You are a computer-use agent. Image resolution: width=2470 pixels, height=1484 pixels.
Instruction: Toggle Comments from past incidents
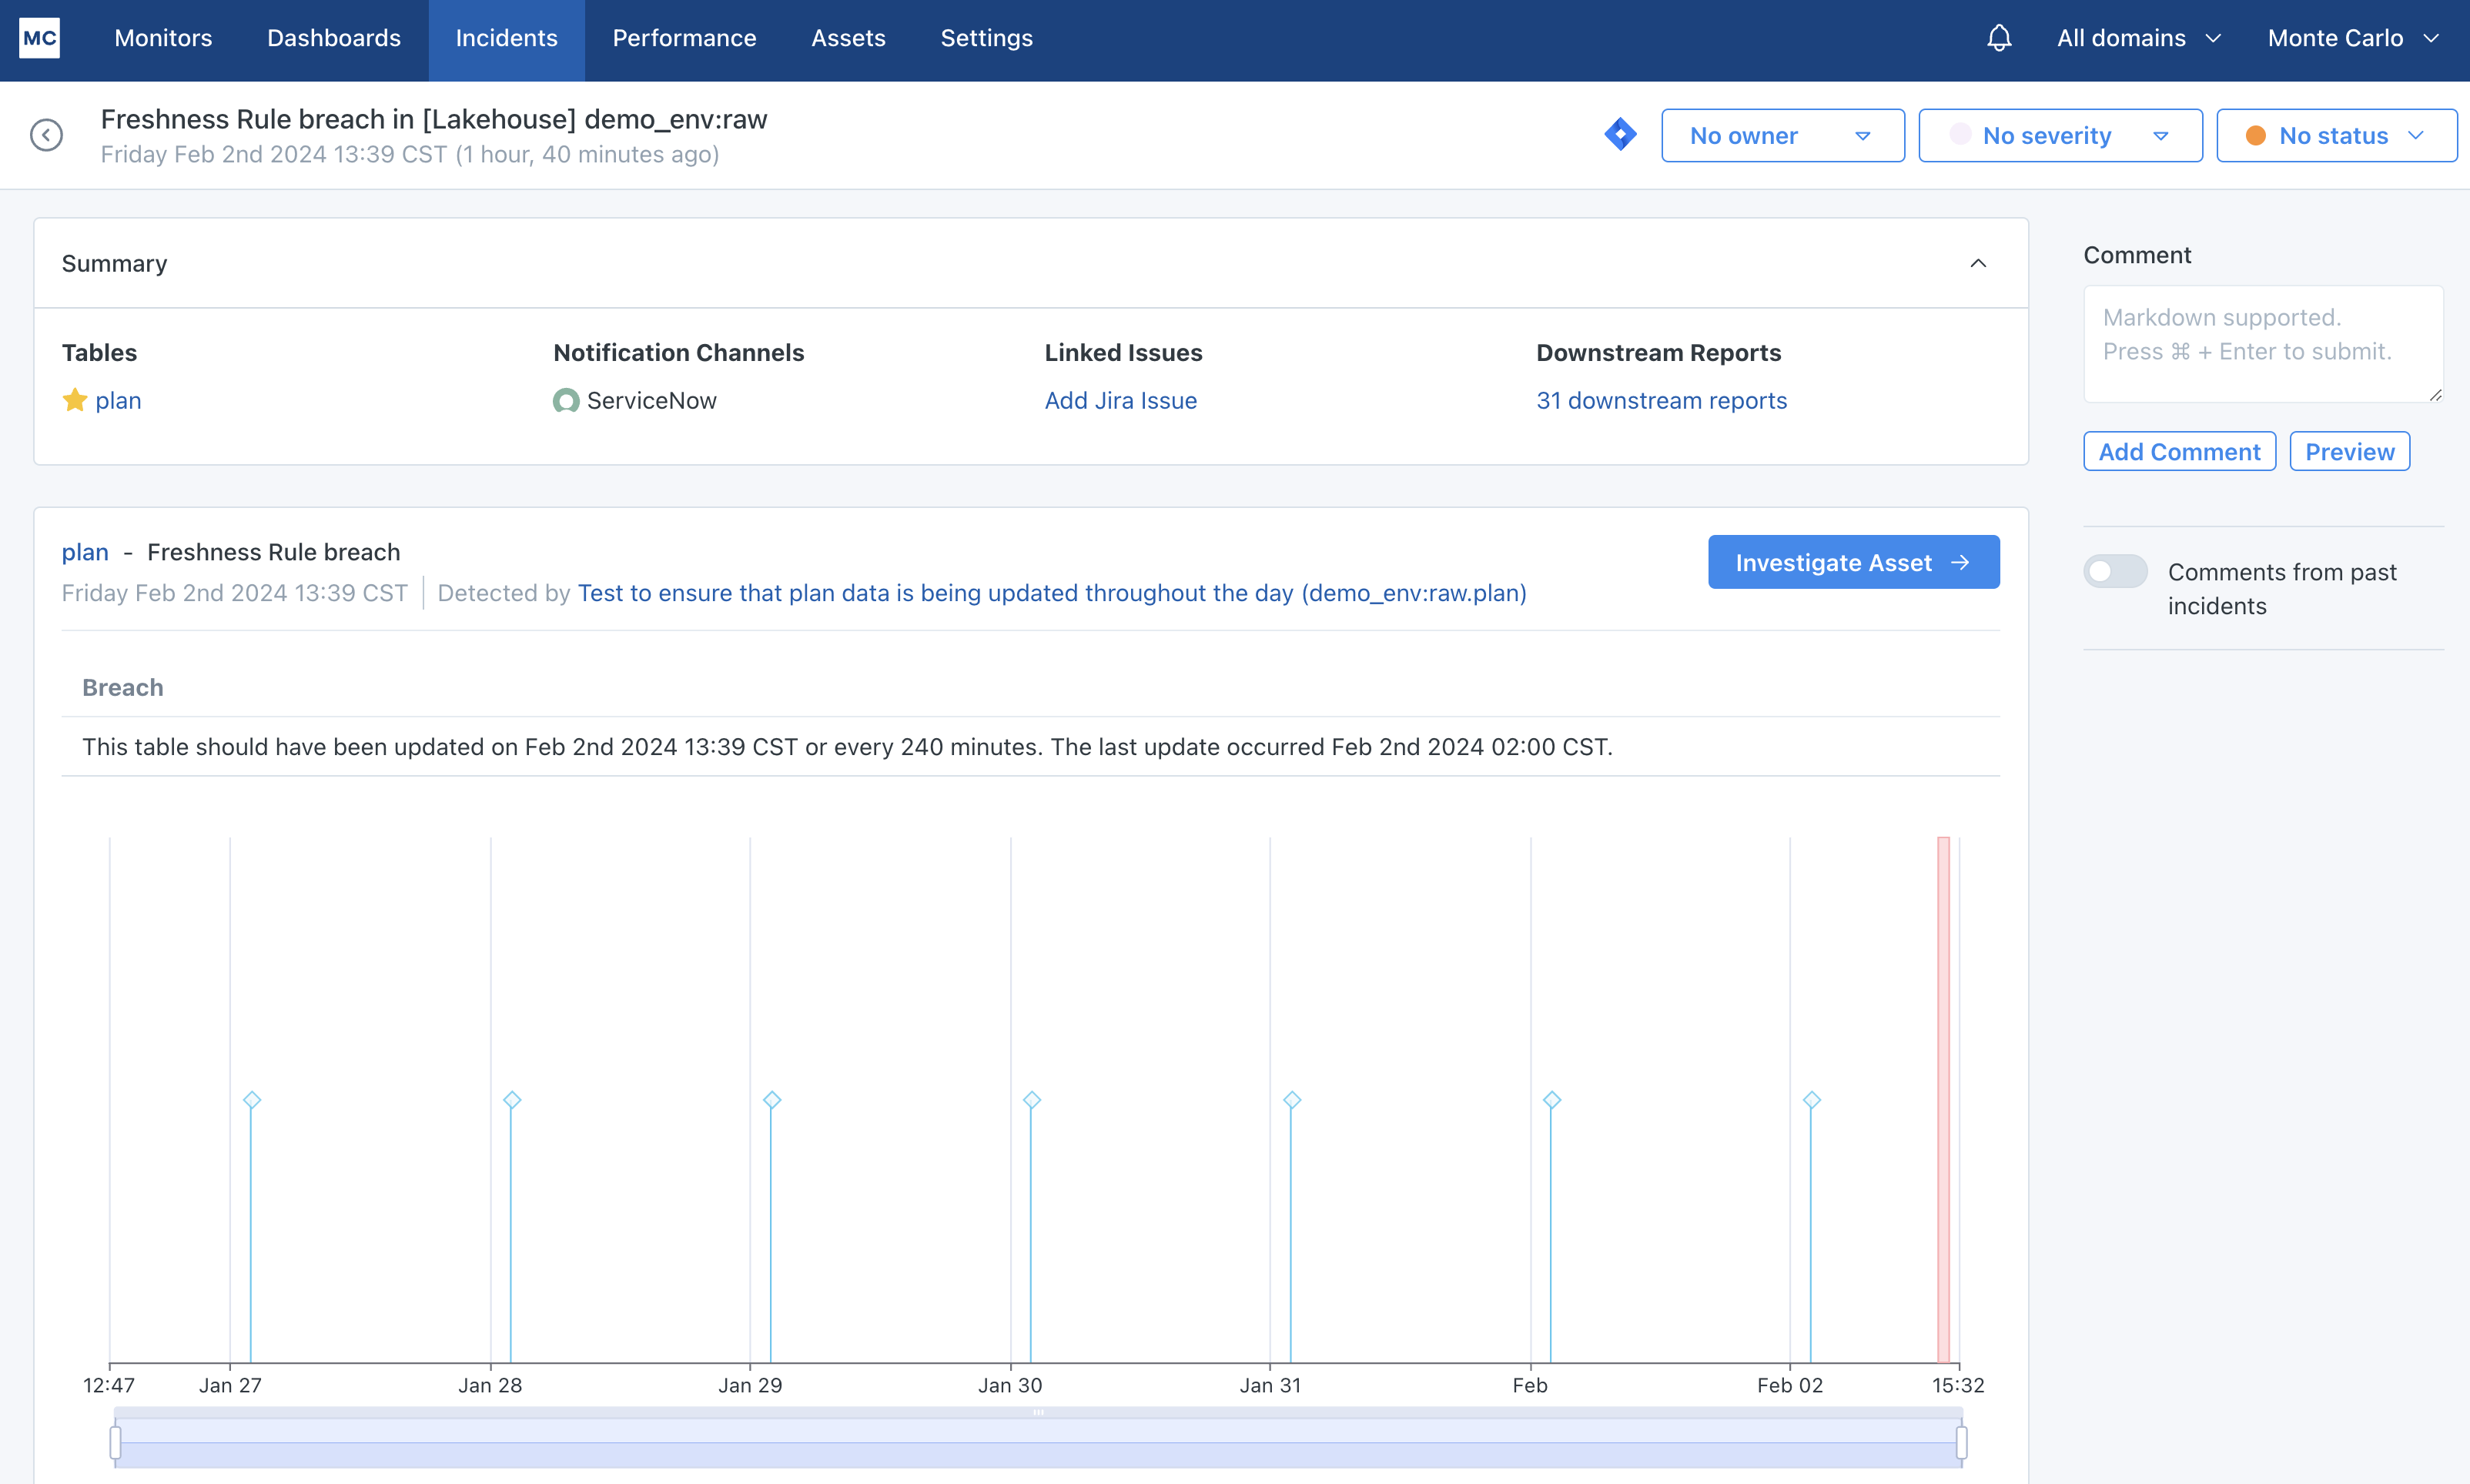point(2115,572)
